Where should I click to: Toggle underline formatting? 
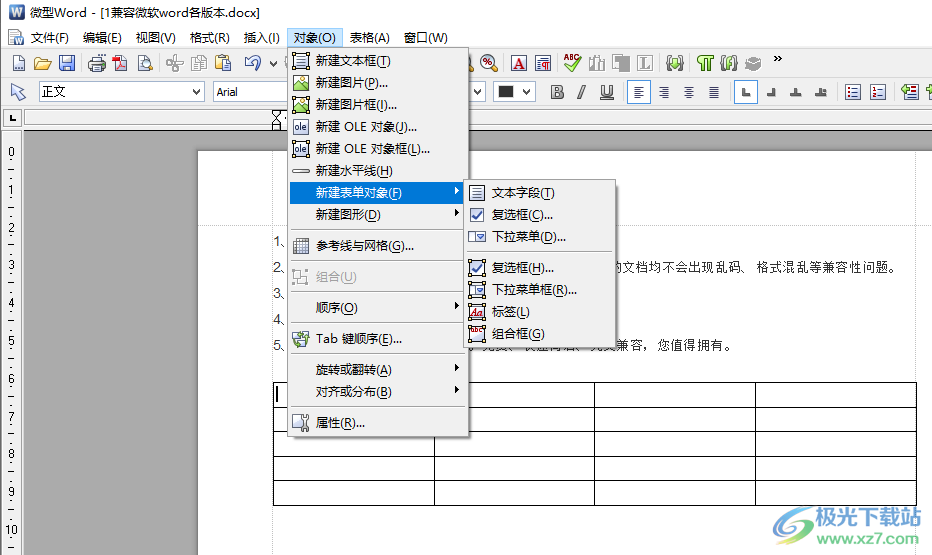[606, 92]
